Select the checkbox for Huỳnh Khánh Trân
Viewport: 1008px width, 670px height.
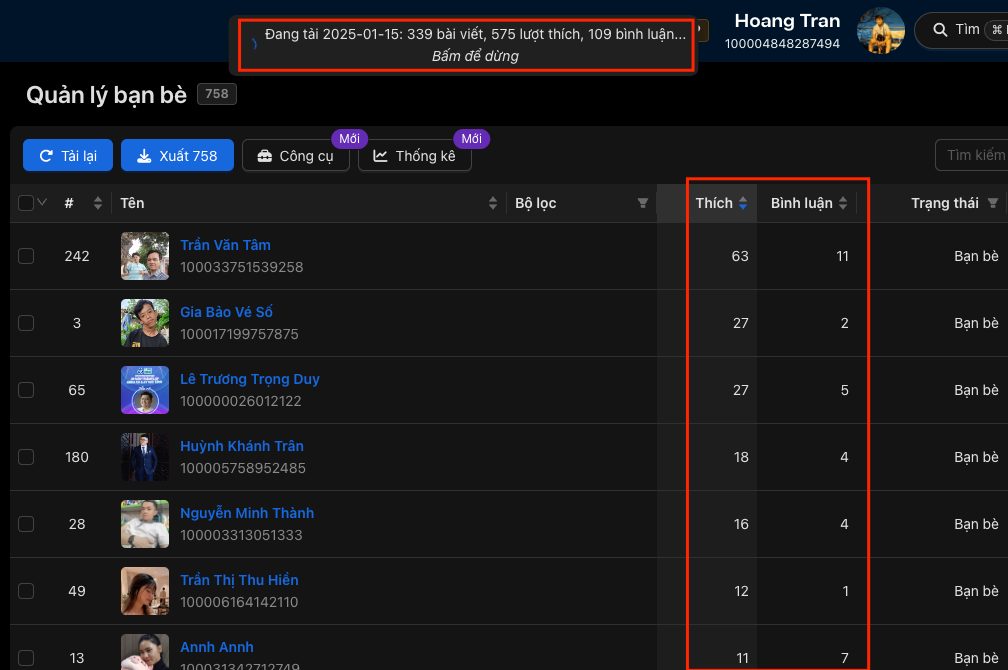(x=26, y=457)
